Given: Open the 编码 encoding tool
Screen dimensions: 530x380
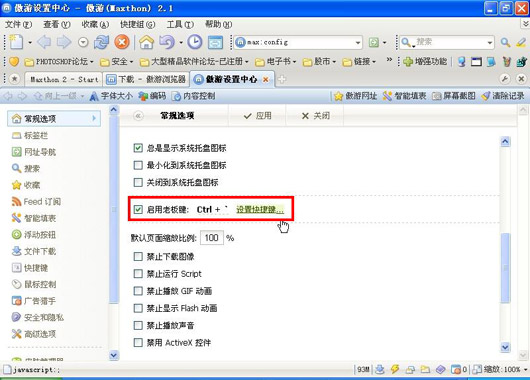Looking at the screenshot, I should [152, 96].
